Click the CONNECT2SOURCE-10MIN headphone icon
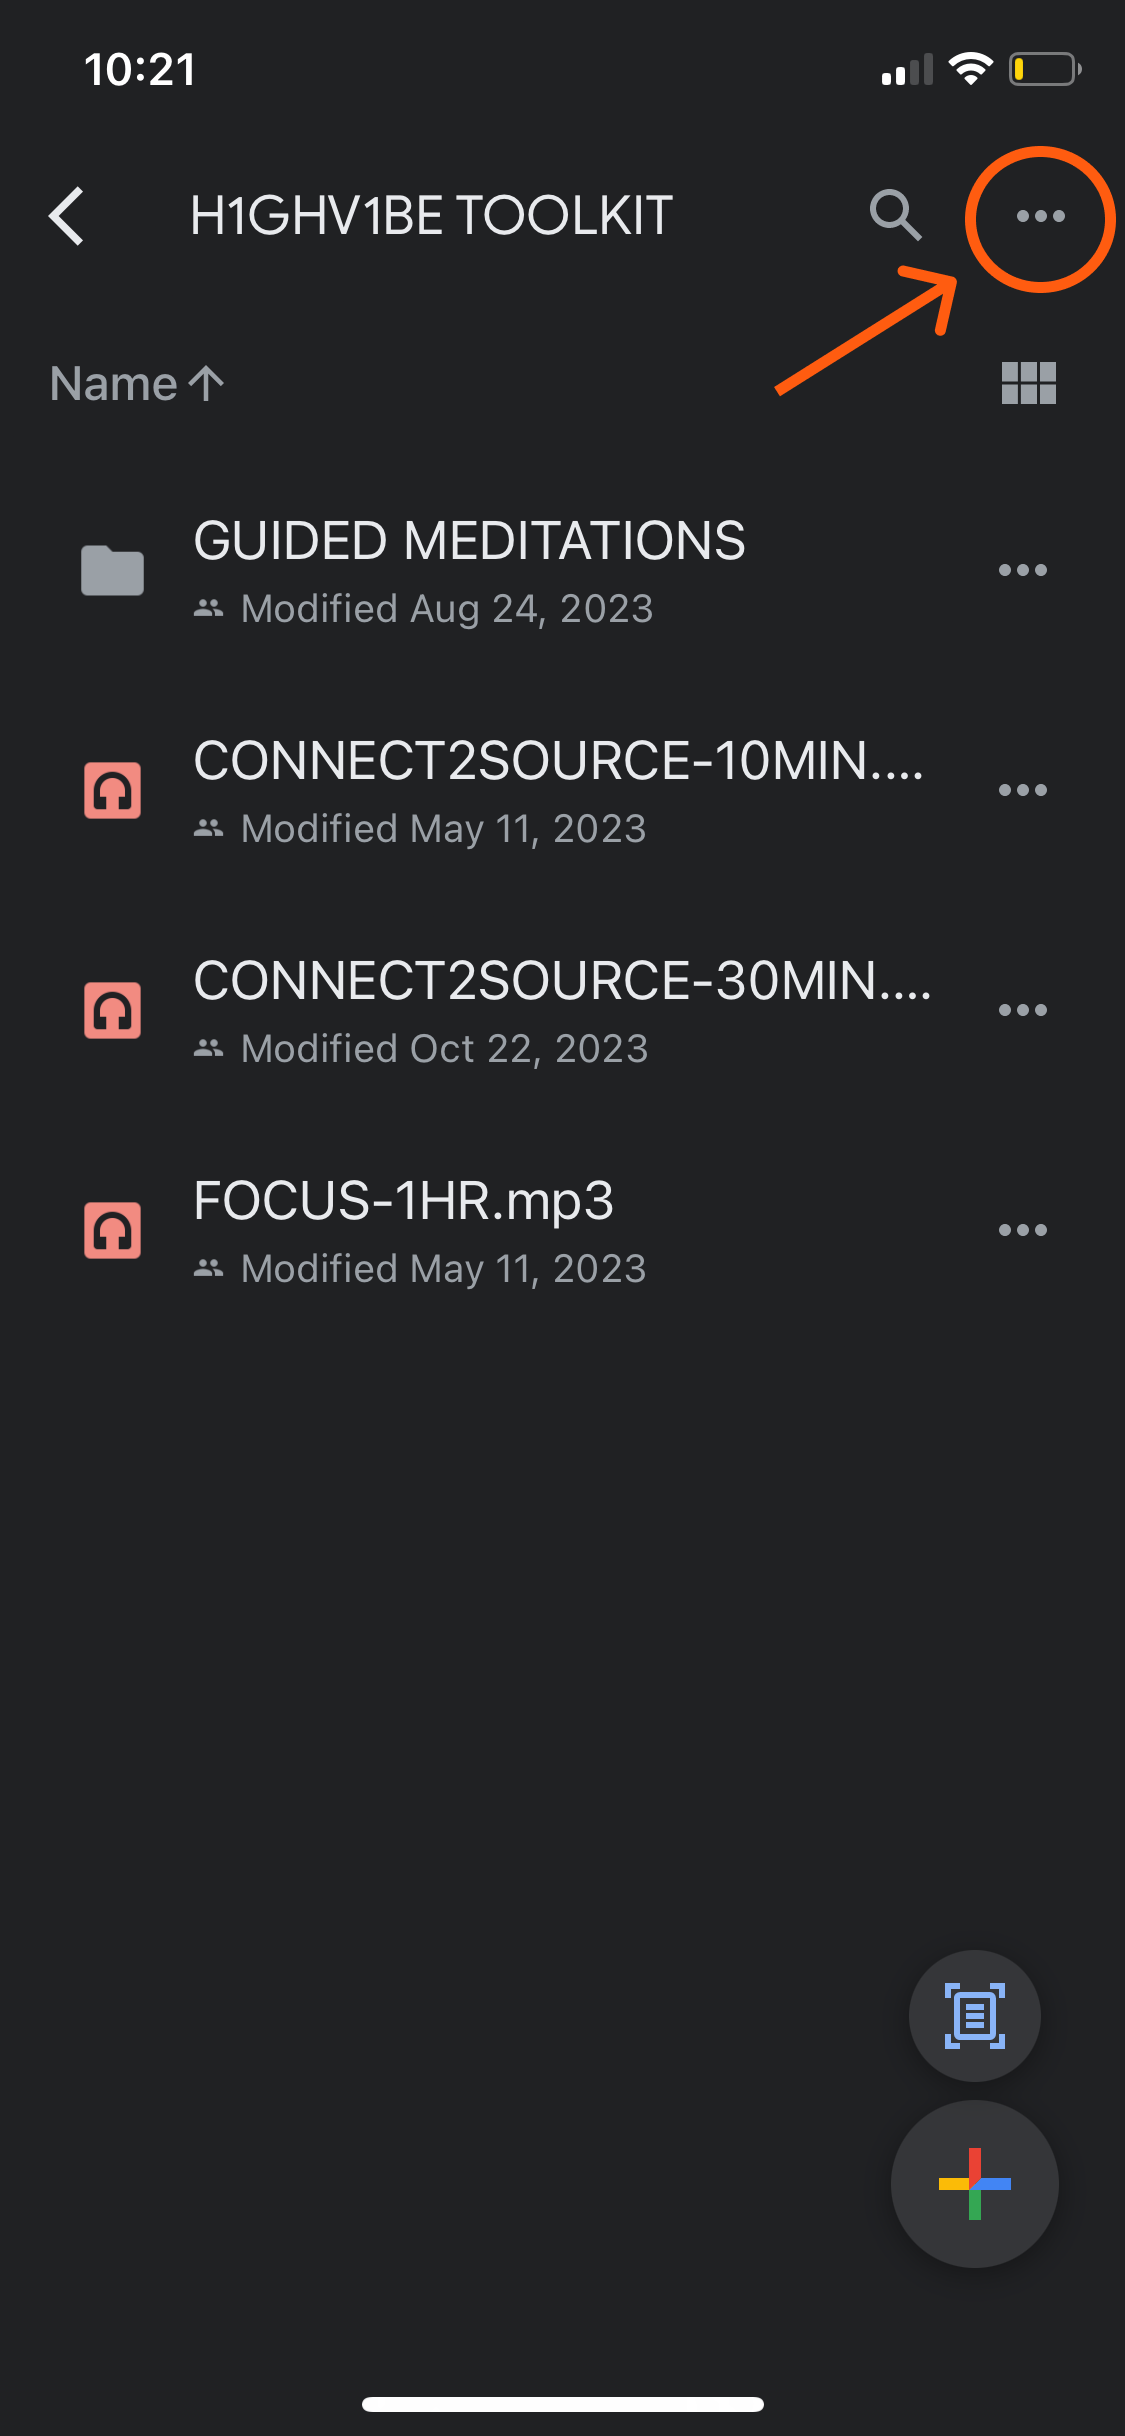The height and width of the screenshot is (2436, 1125). point(112,790)
